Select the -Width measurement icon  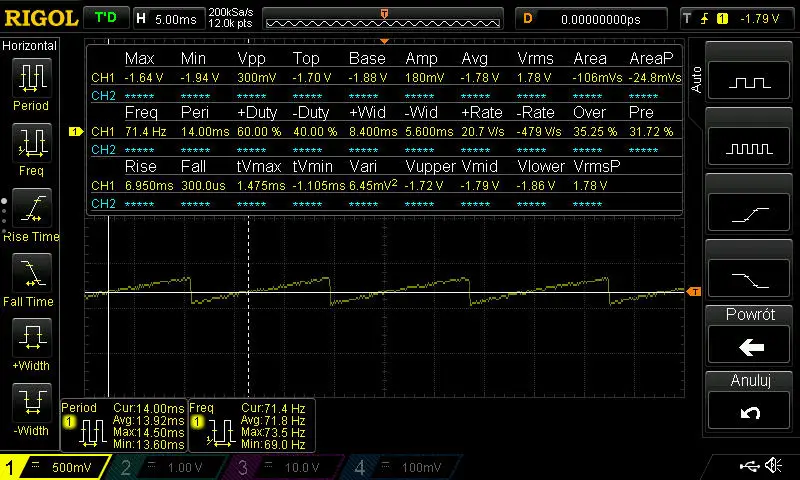31,403
